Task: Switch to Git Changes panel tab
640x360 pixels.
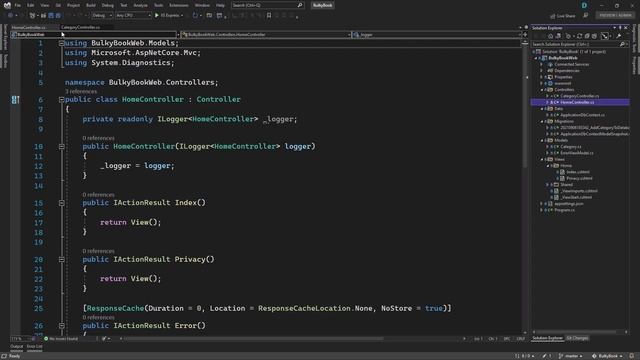Action: [x=577, y=338]
